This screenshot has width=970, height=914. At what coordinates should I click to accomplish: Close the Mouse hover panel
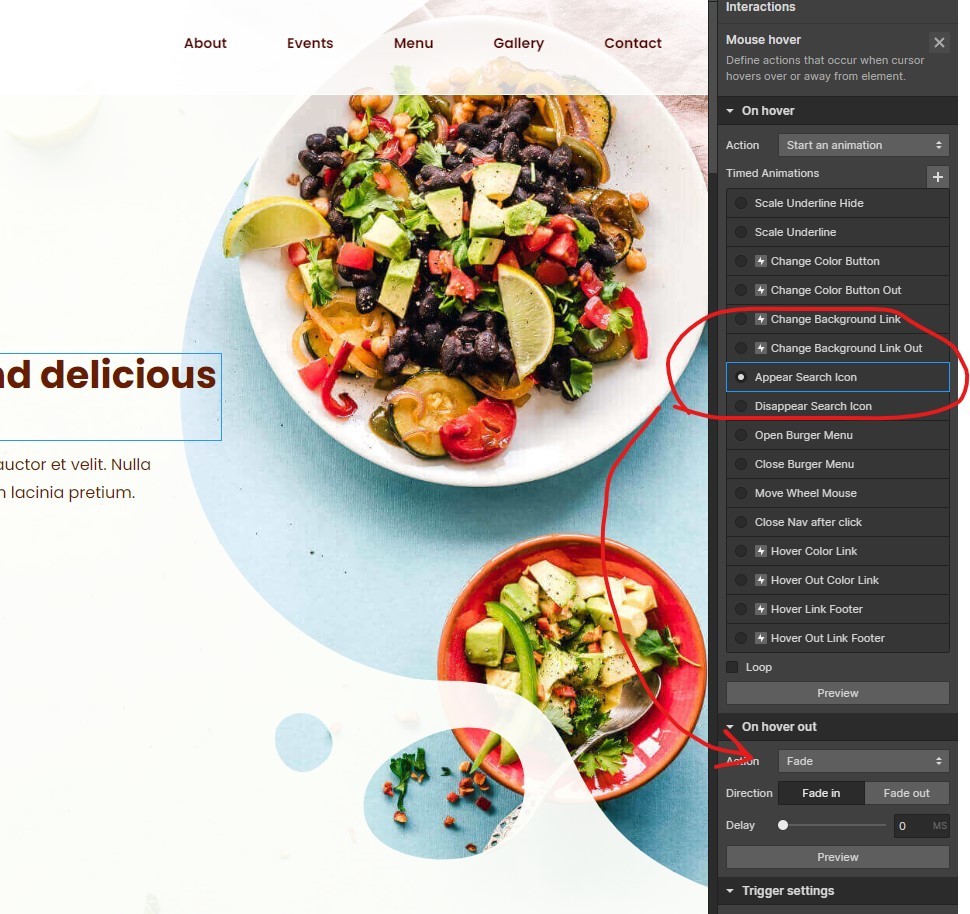point(939,43)
